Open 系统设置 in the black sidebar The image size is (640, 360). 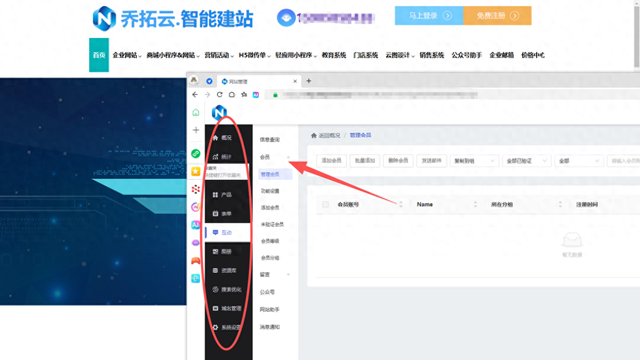[227, 327]
